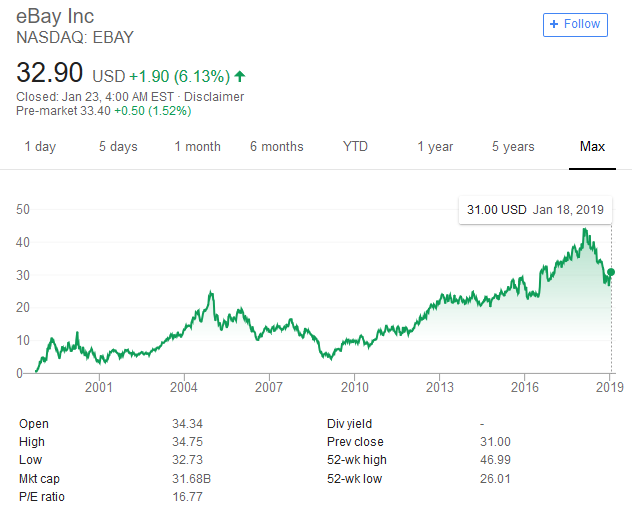Open the Disclaimer link
This screenshot has width=632, height=510.
214,97
